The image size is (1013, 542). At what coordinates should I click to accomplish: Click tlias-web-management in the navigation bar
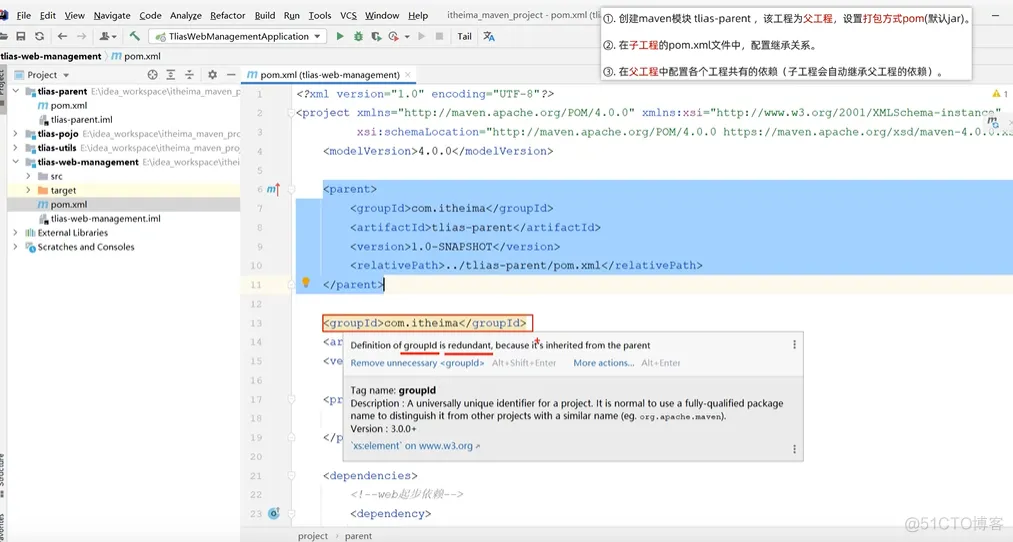(x=51, y=56)
